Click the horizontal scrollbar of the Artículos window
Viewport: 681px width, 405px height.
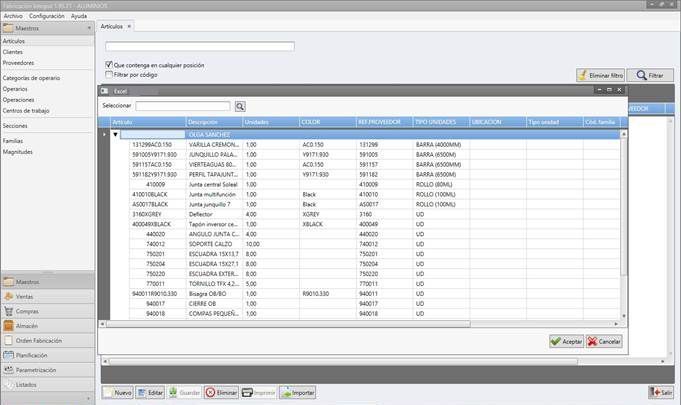click(x=343, y=361)
